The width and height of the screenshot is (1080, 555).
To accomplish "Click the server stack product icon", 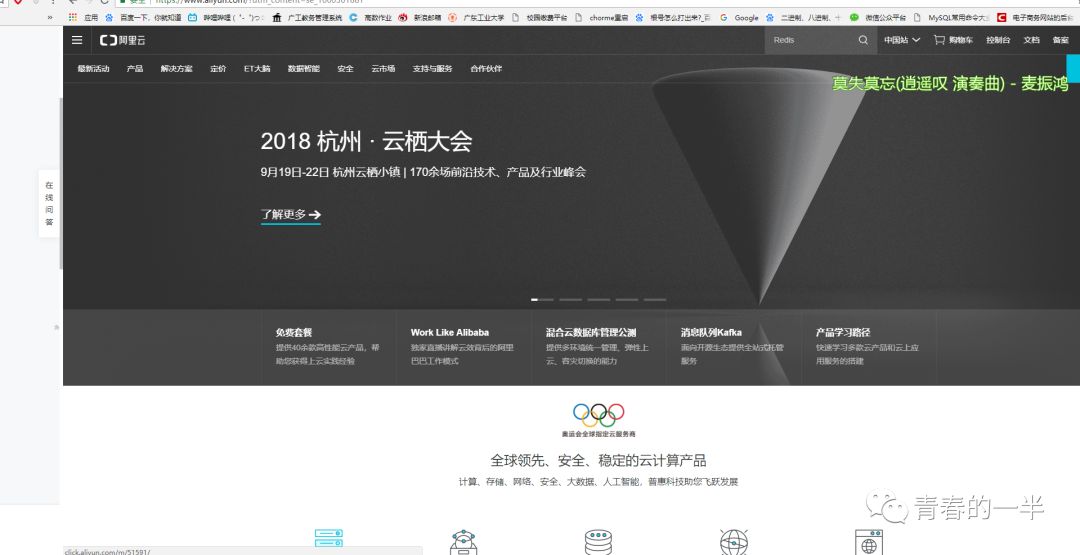I will pos(329,538).
